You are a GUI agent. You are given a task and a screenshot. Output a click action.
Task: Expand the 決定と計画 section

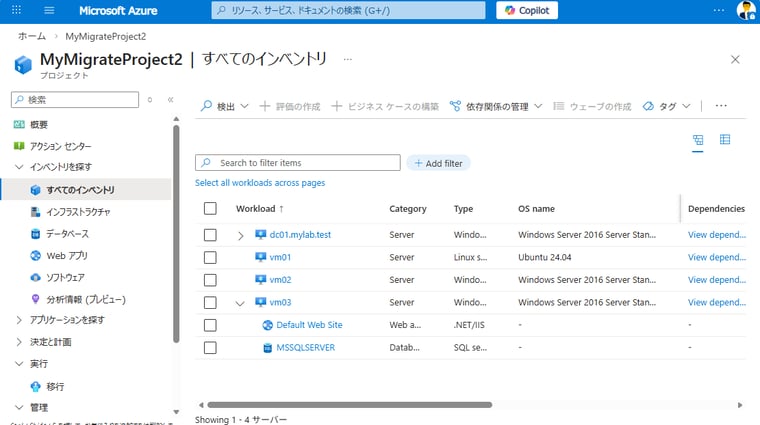(x=19, y=342)
